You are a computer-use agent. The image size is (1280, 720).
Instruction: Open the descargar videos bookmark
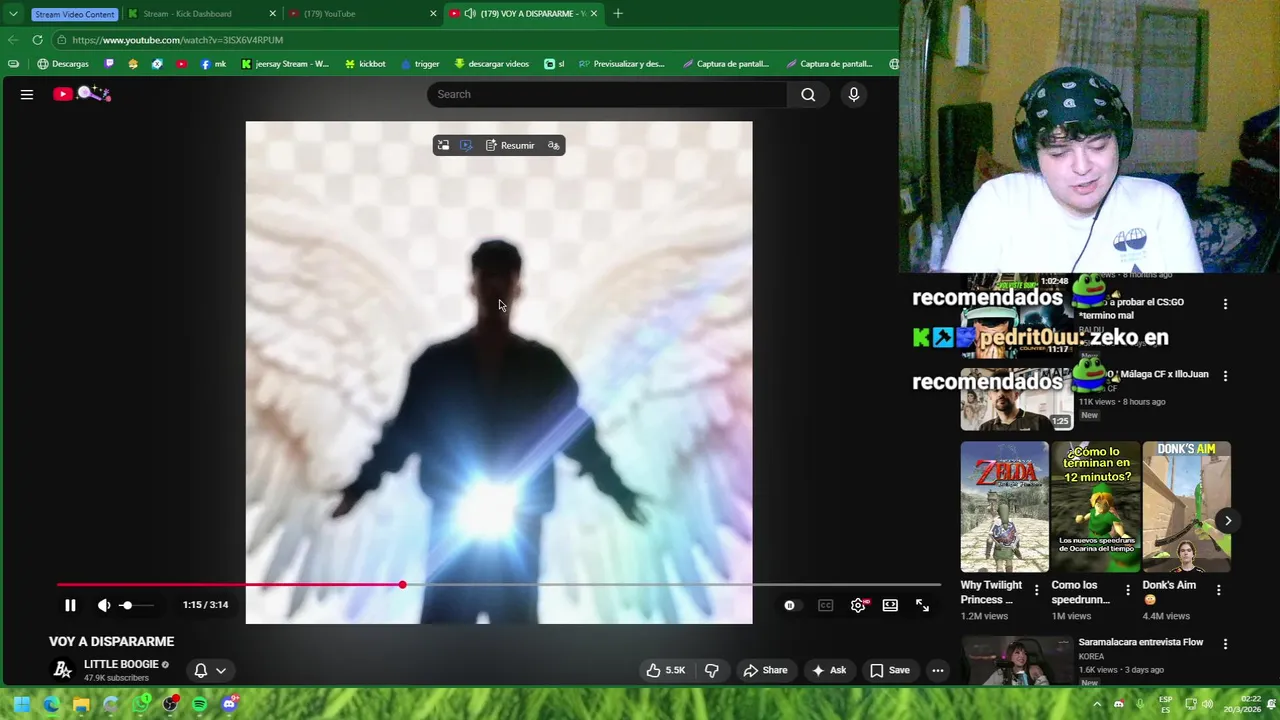click(x=491, y=64)
